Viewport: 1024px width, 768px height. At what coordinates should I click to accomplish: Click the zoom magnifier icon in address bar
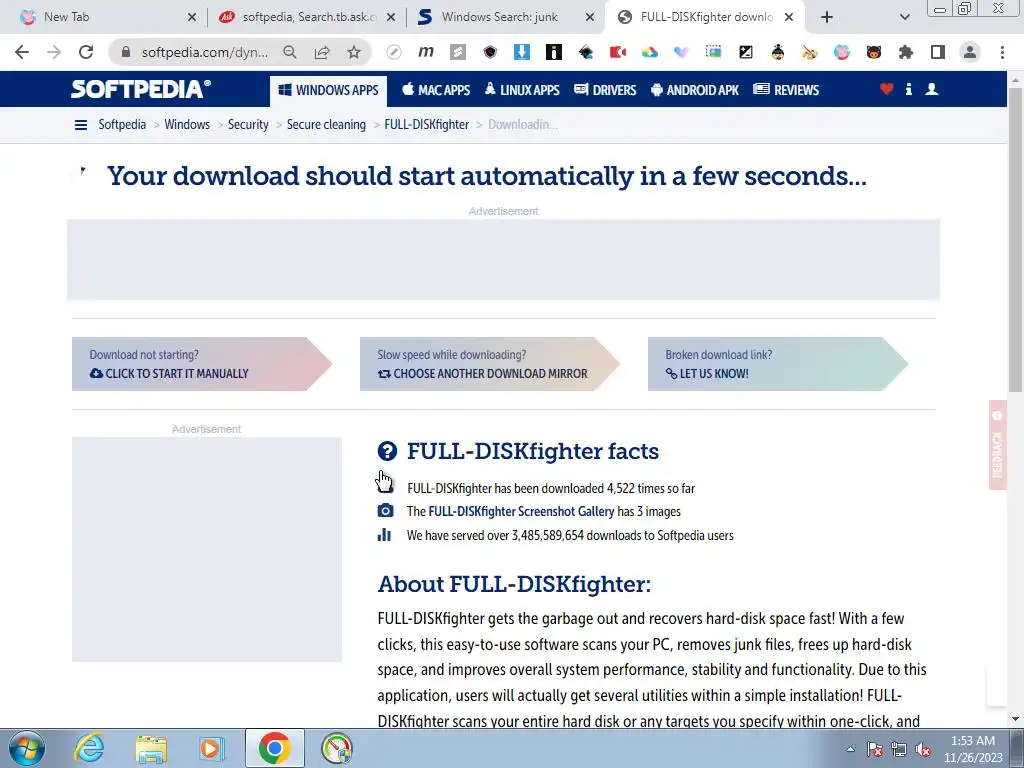[x=290, y=52]
